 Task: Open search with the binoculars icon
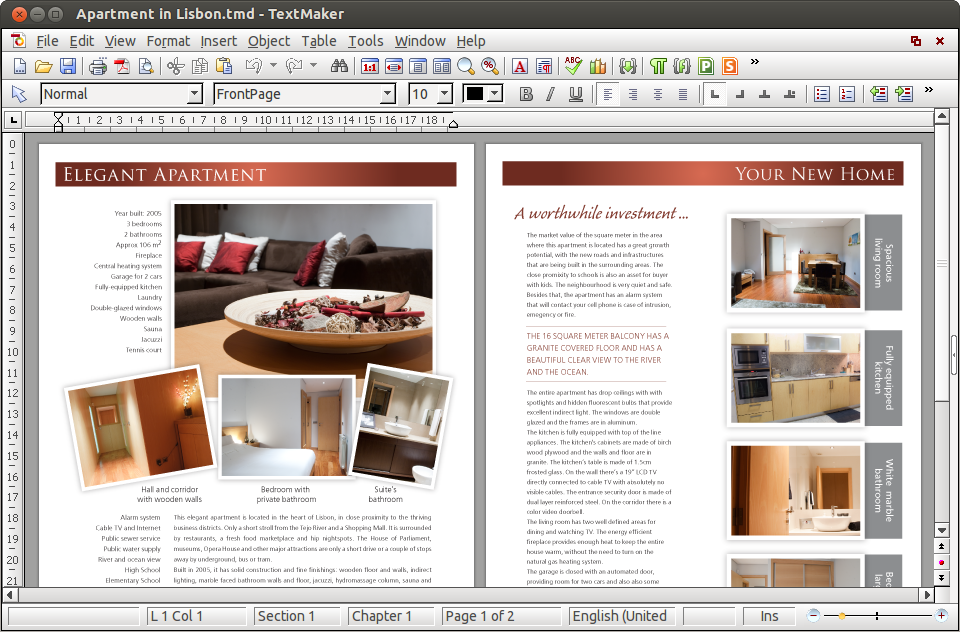[339, 66]
